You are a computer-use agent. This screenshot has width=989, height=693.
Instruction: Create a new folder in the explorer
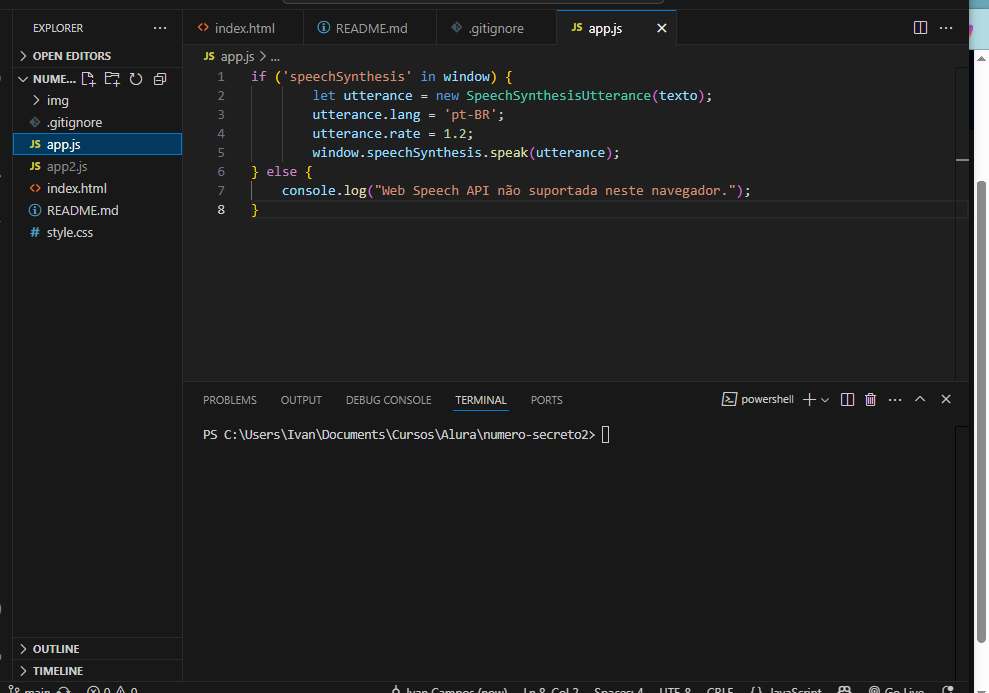click(x=112, y=79)
